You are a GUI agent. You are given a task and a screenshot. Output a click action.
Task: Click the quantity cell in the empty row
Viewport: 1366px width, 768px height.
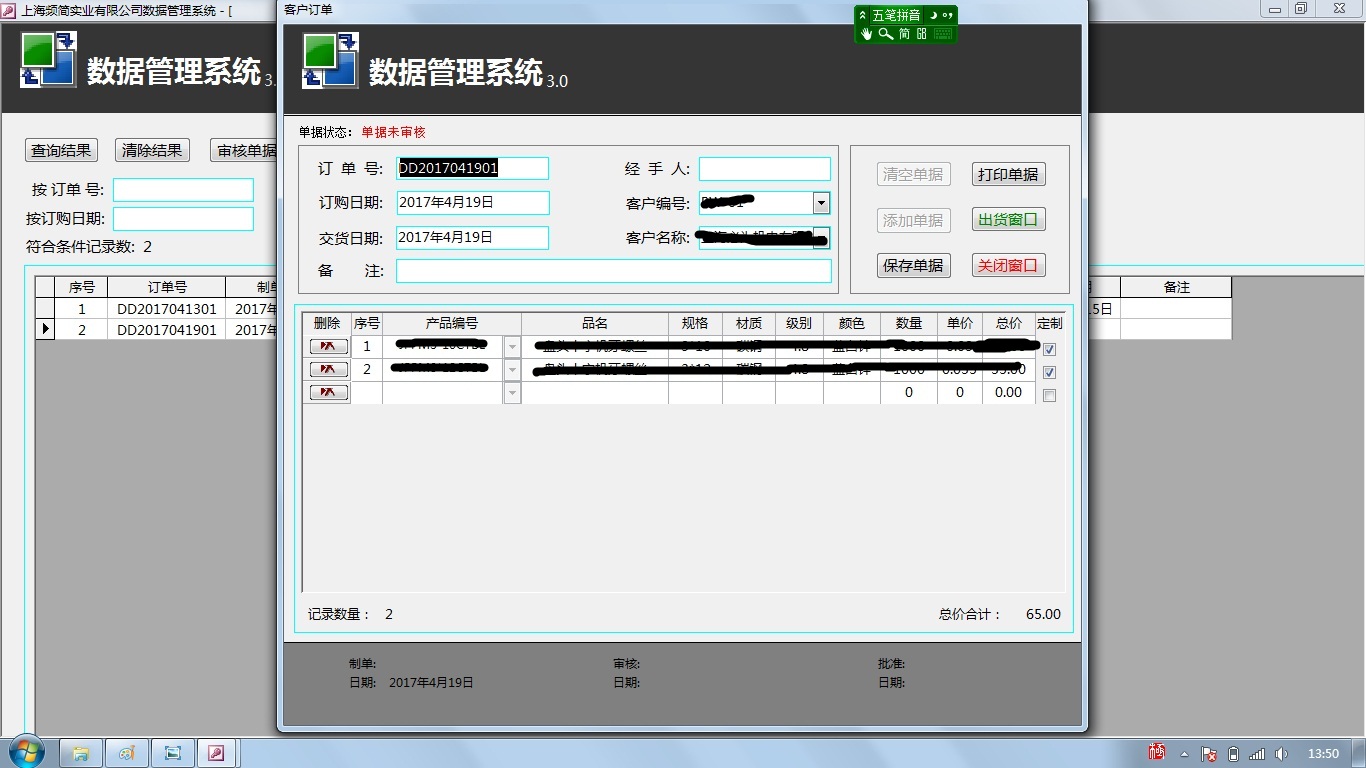(909, 393)
